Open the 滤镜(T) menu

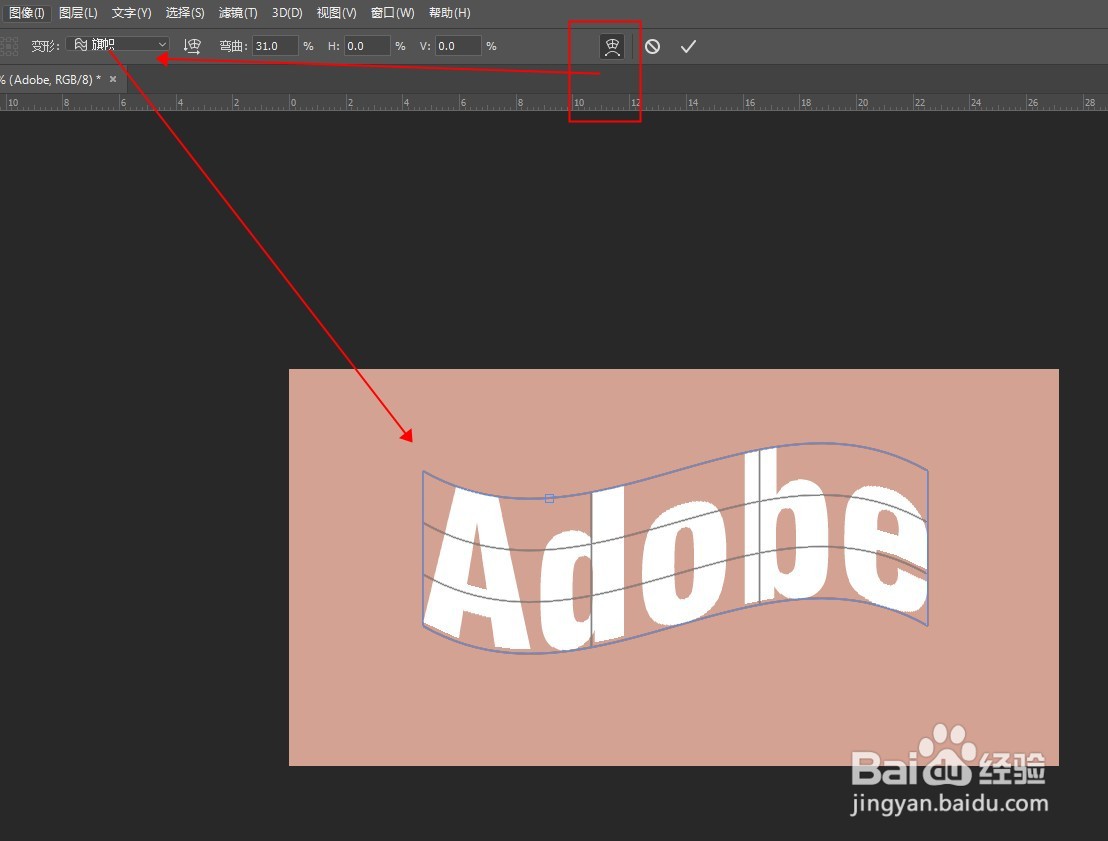(x=238, y=13)
